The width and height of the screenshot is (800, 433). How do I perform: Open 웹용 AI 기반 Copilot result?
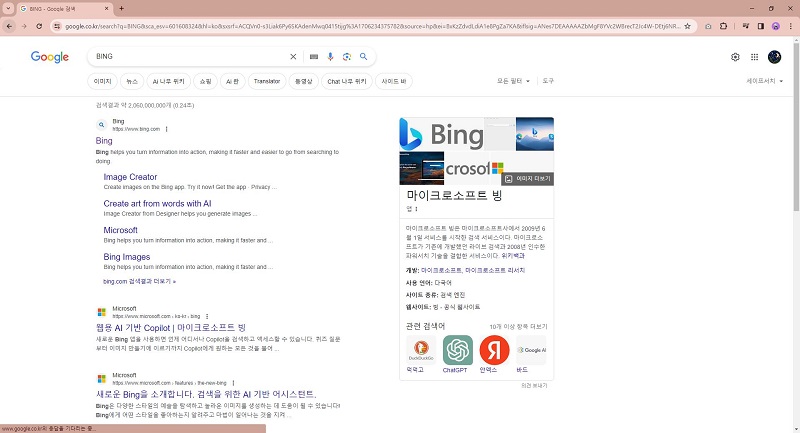click(x=171, y=328)
